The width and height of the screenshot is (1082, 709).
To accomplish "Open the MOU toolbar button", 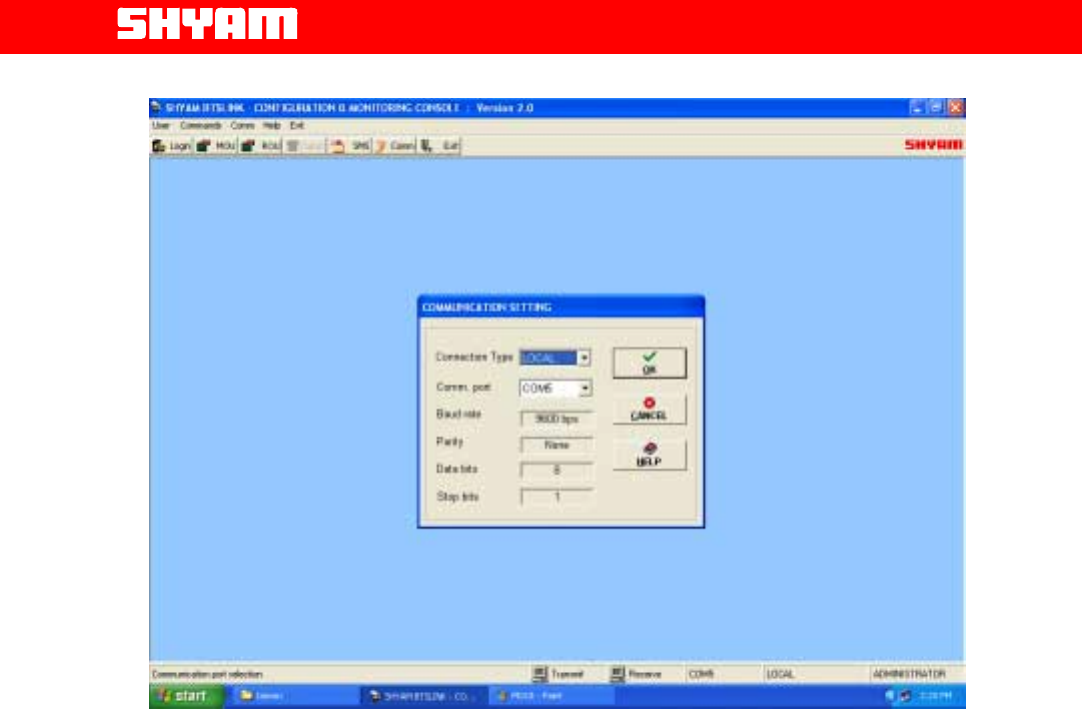I will (x=215, y=146).
